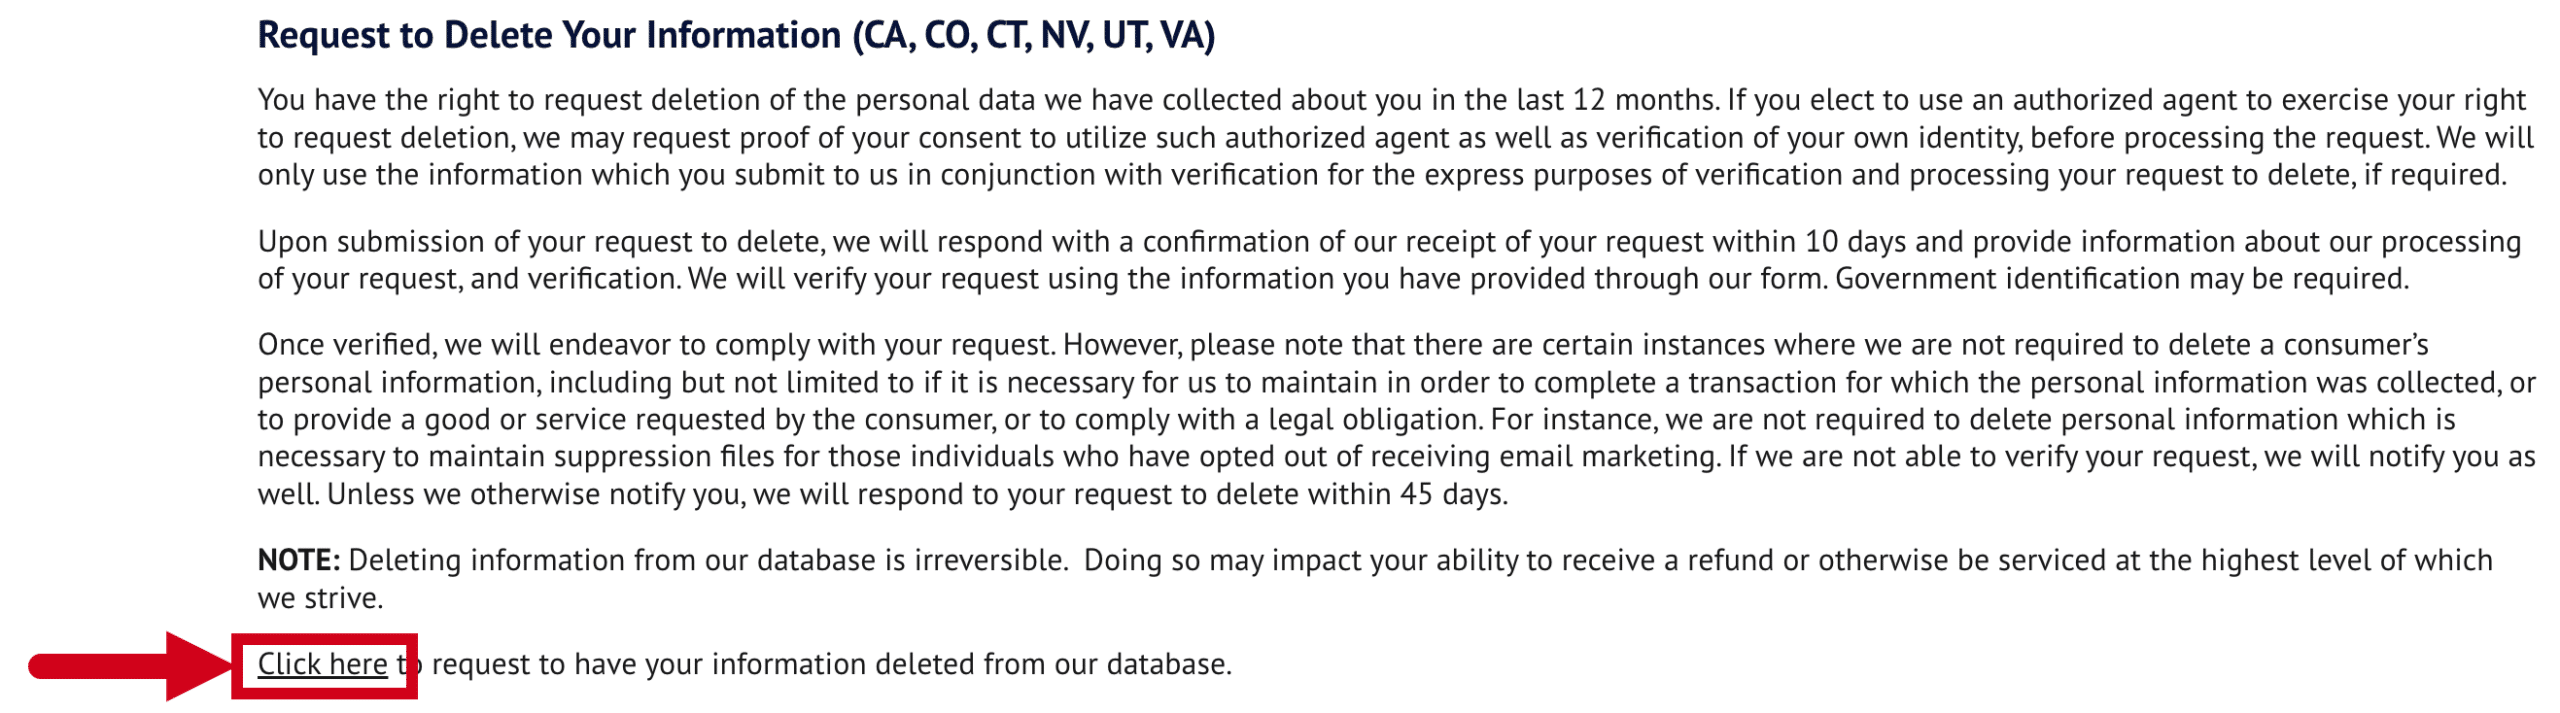This screenshot has width=2560, height=713.
Task: Click the words 'we strive.' ending the note
Action: (x=321, y=598)
